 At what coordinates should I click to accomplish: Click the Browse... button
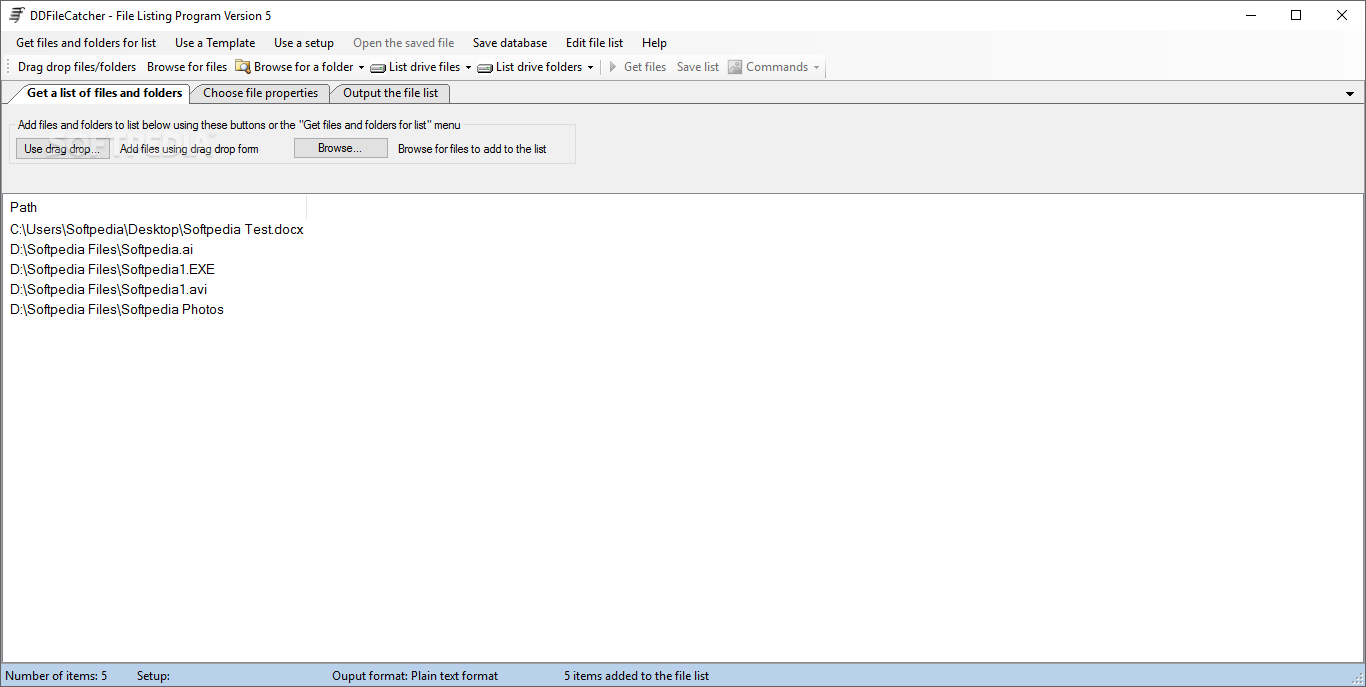pos(340,148)
